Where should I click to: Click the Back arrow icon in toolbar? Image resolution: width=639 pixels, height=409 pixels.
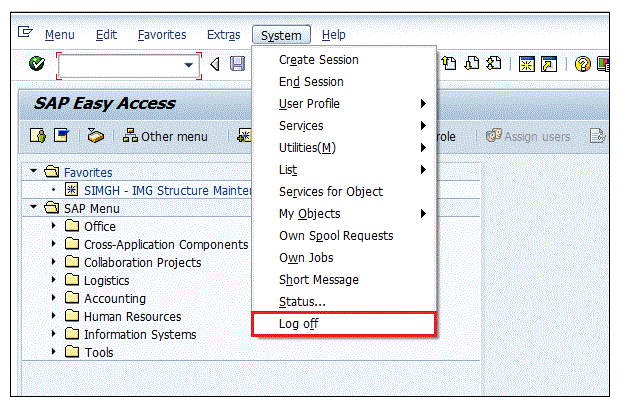click(x=215, y=64)
